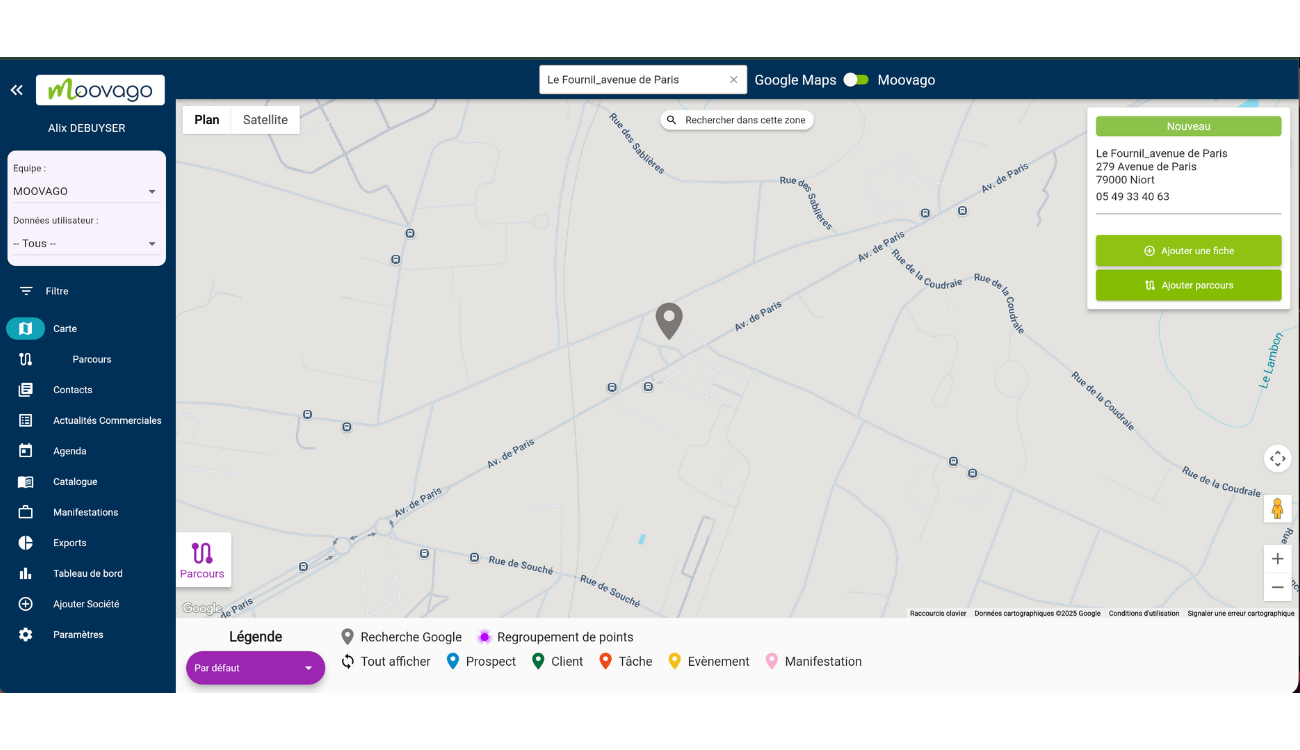Viewport: 1300px width, 750px height.
Task: Toggle Prospect markers in the legend
Action: [x=481, y=661]
